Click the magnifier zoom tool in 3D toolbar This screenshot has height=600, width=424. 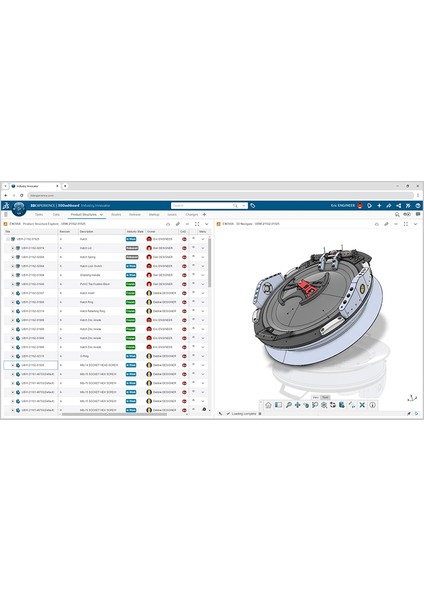[x=289, y=405]
